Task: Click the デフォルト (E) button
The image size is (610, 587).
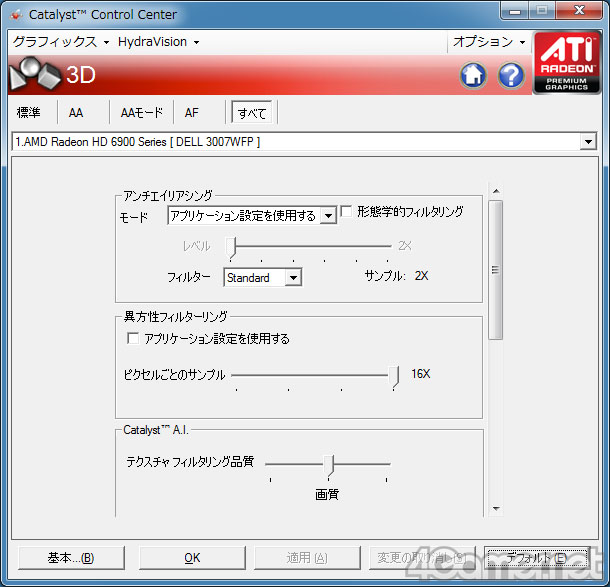Action: pos(537,558)
